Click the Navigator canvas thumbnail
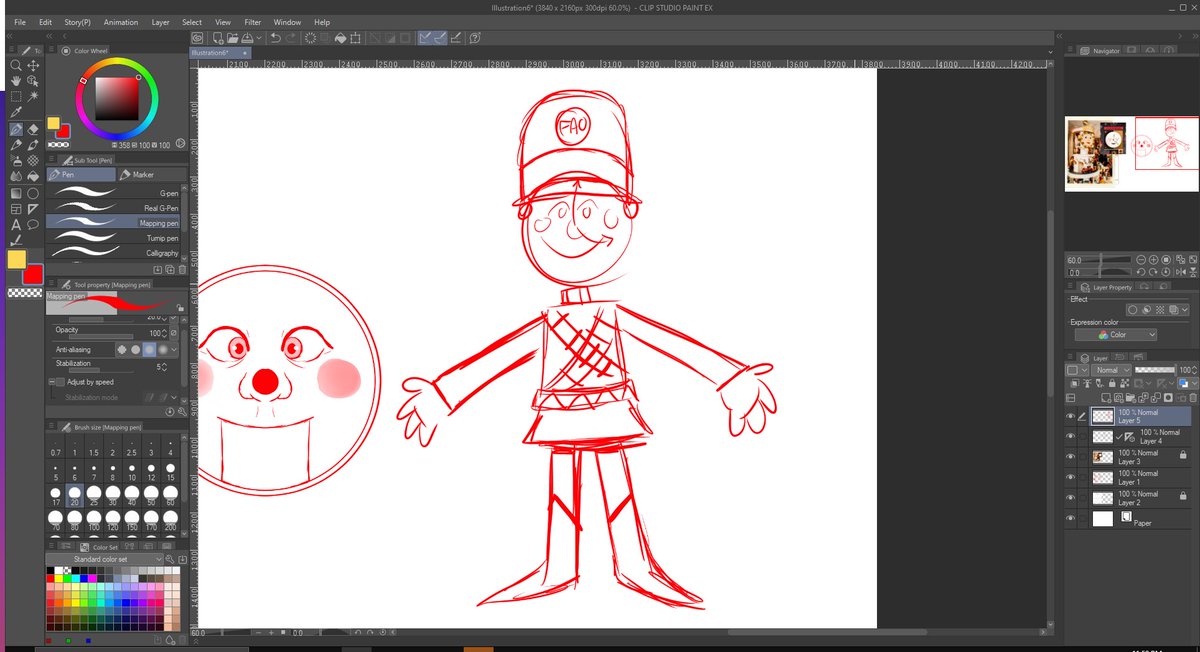Image resolution: width=1200 pixels, height=652 pixels. coord(1131,153)
